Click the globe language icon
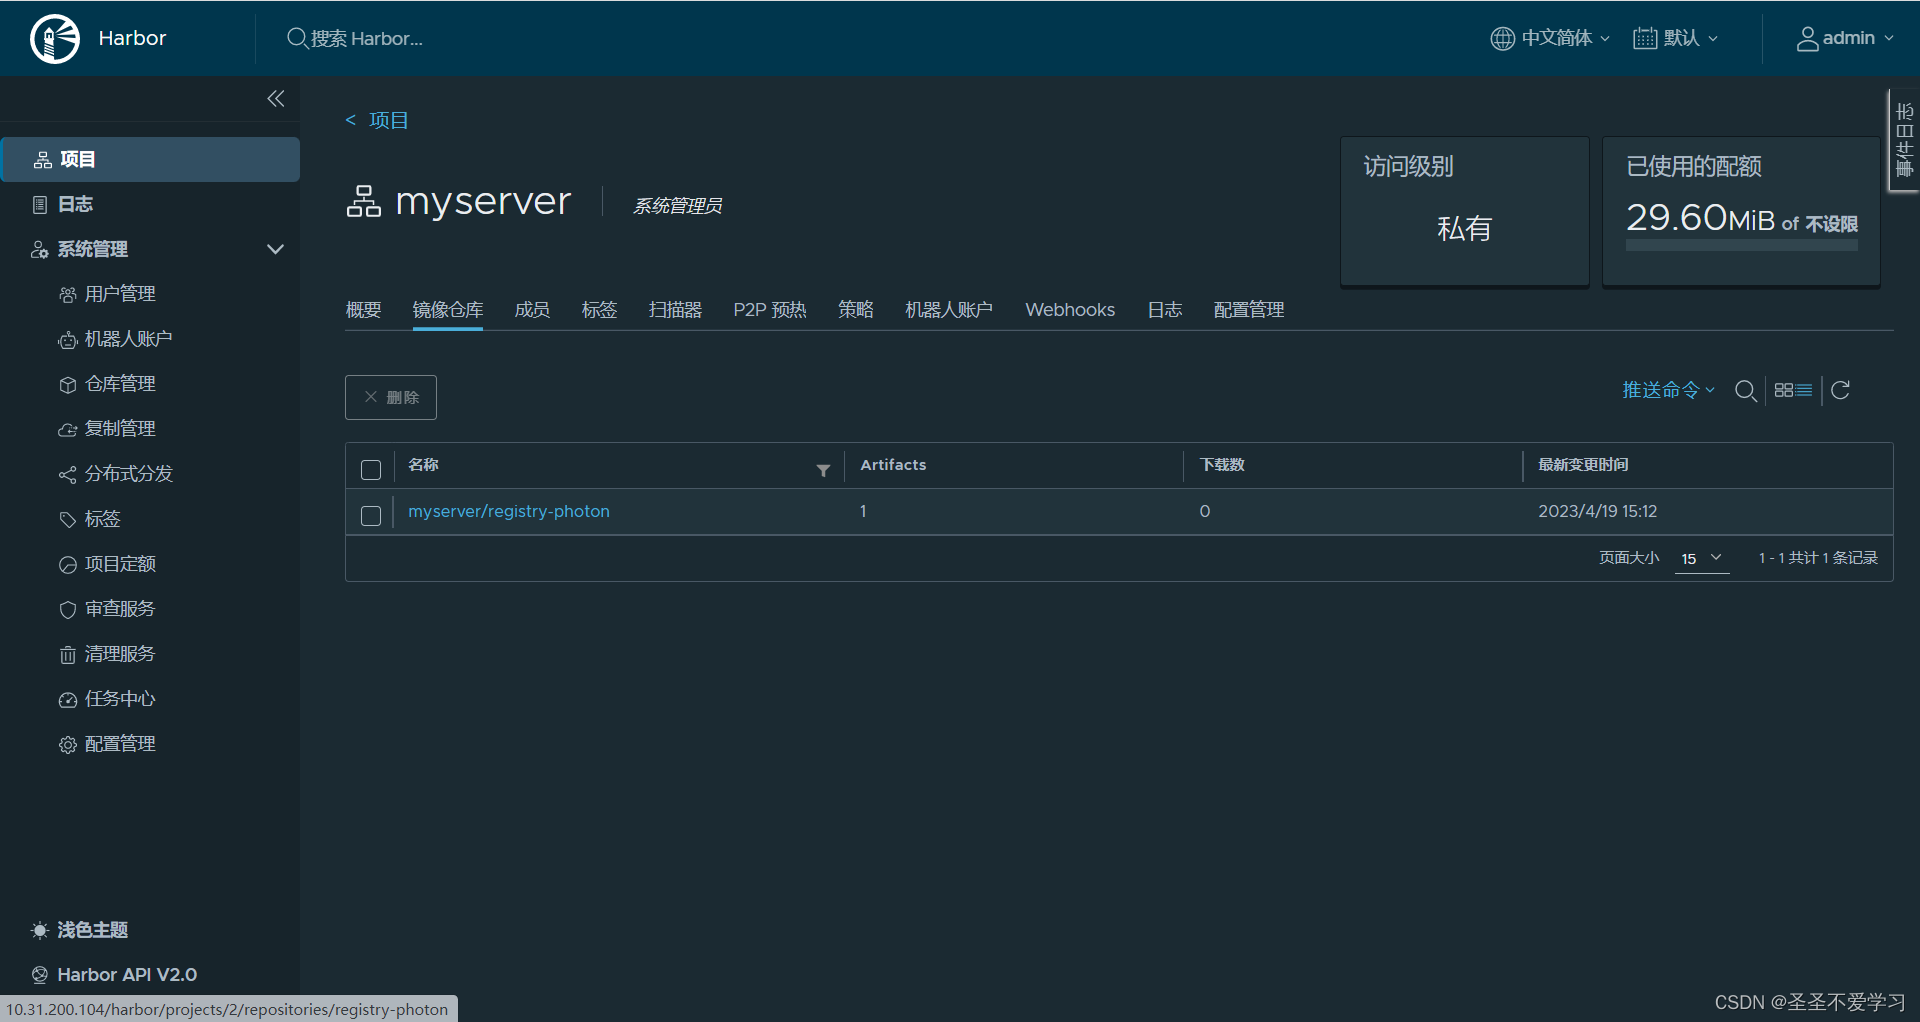 click(1502, 38)
